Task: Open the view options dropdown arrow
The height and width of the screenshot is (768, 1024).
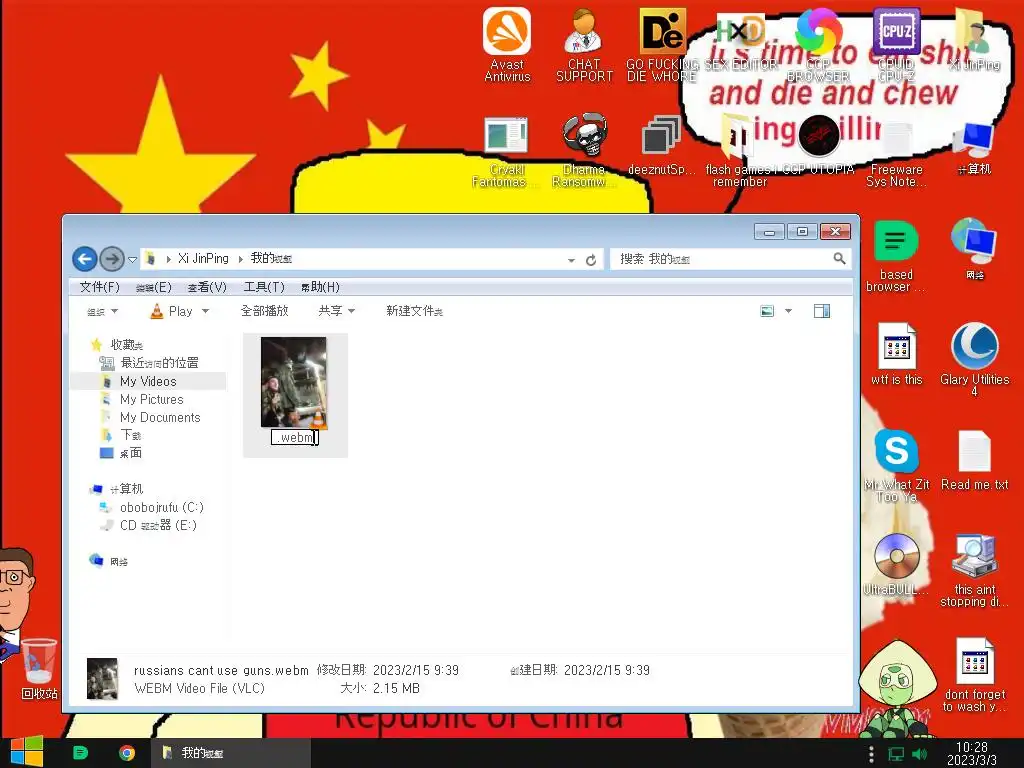Action: [x=788, y=311]
